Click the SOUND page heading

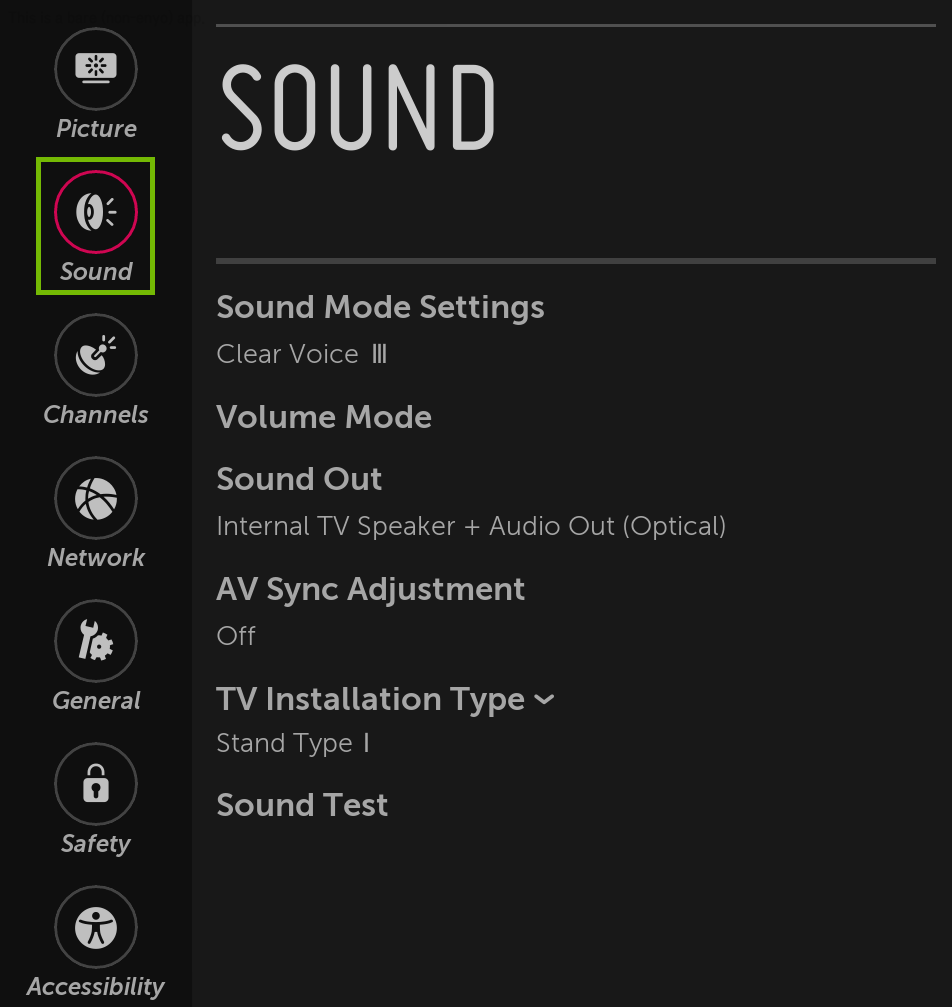pos(357,106)
